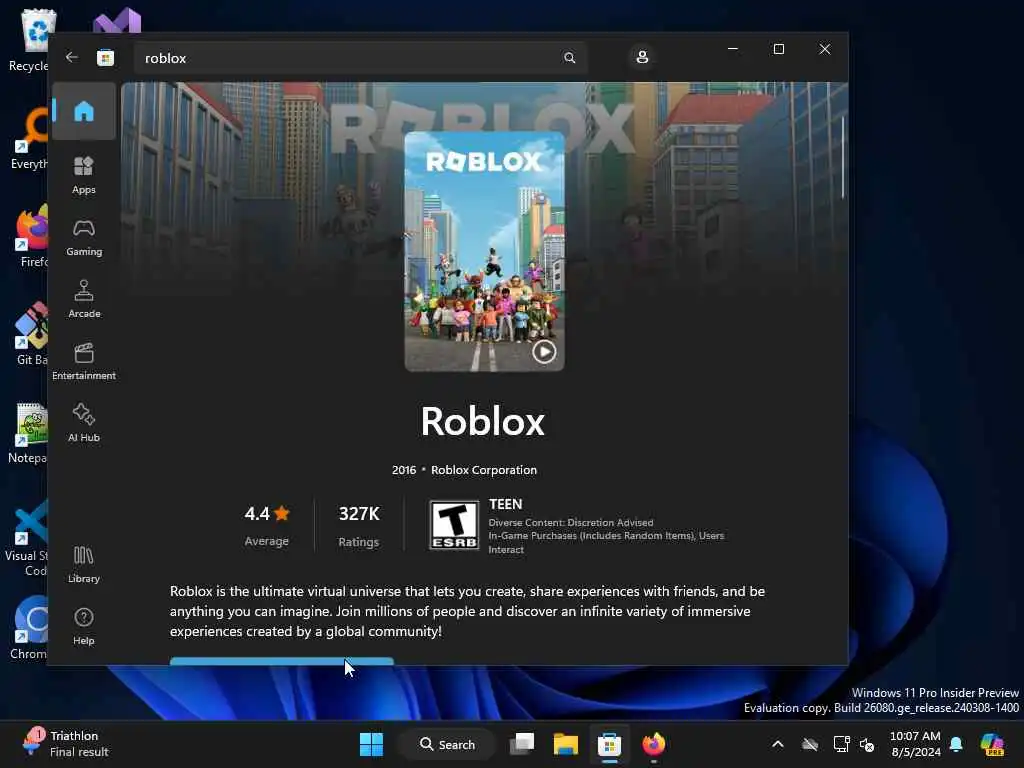Select the Notepad++ desktop shortcut
The image size is (1024, 768).
point(29,432)
